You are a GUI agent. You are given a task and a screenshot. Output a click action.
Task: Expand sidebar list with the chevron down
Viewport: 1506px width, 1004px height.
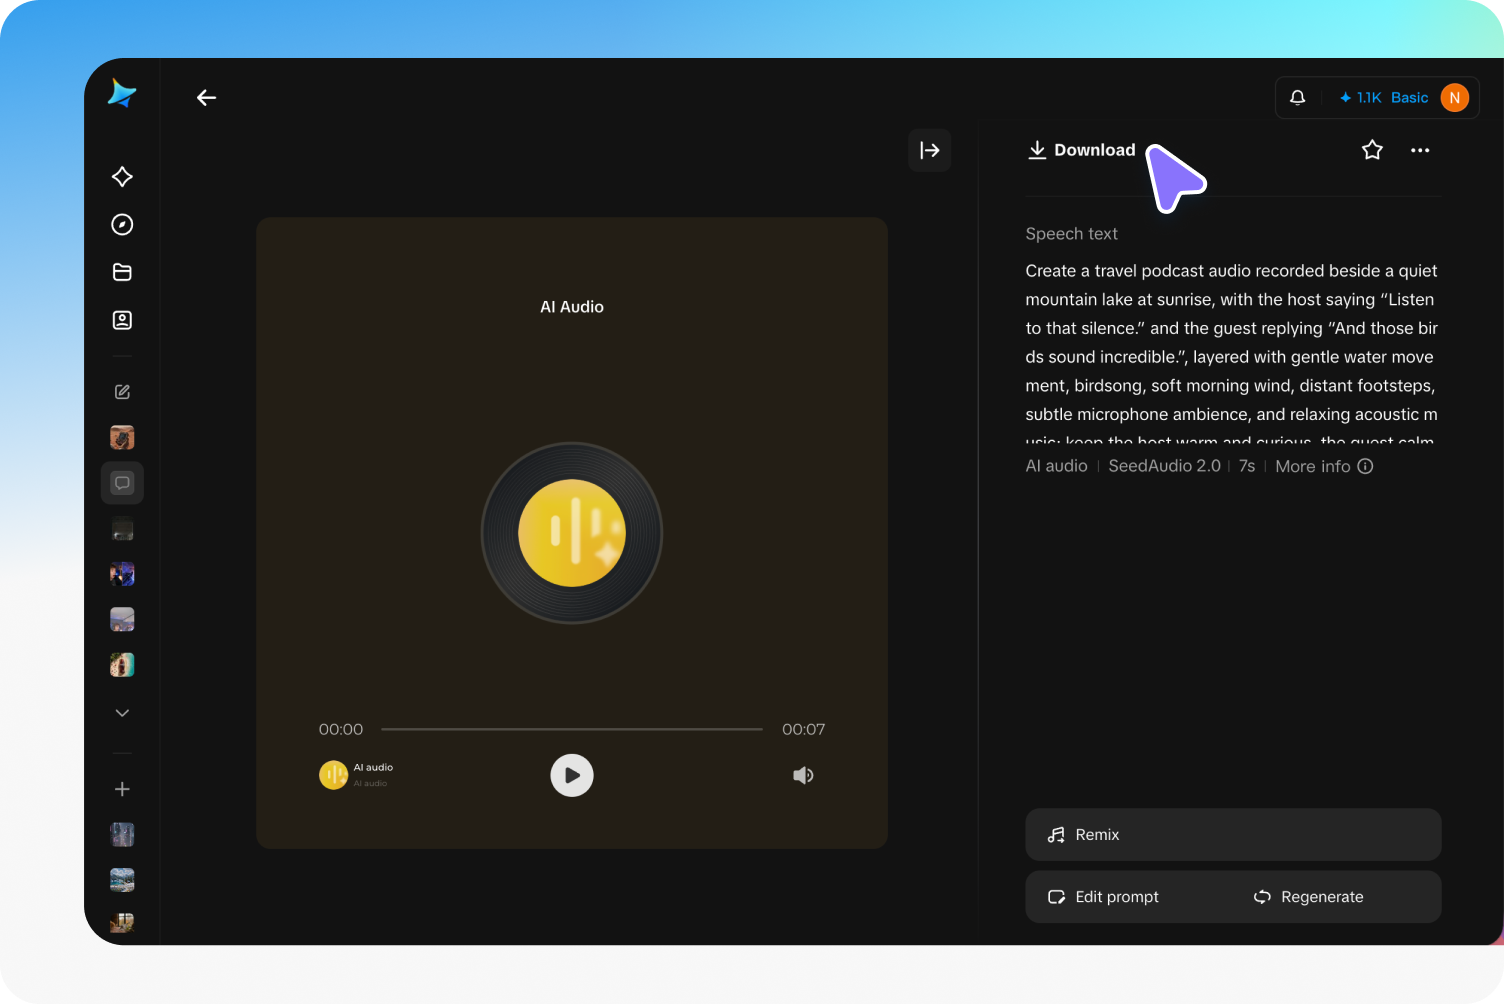[x=122, y=713]
